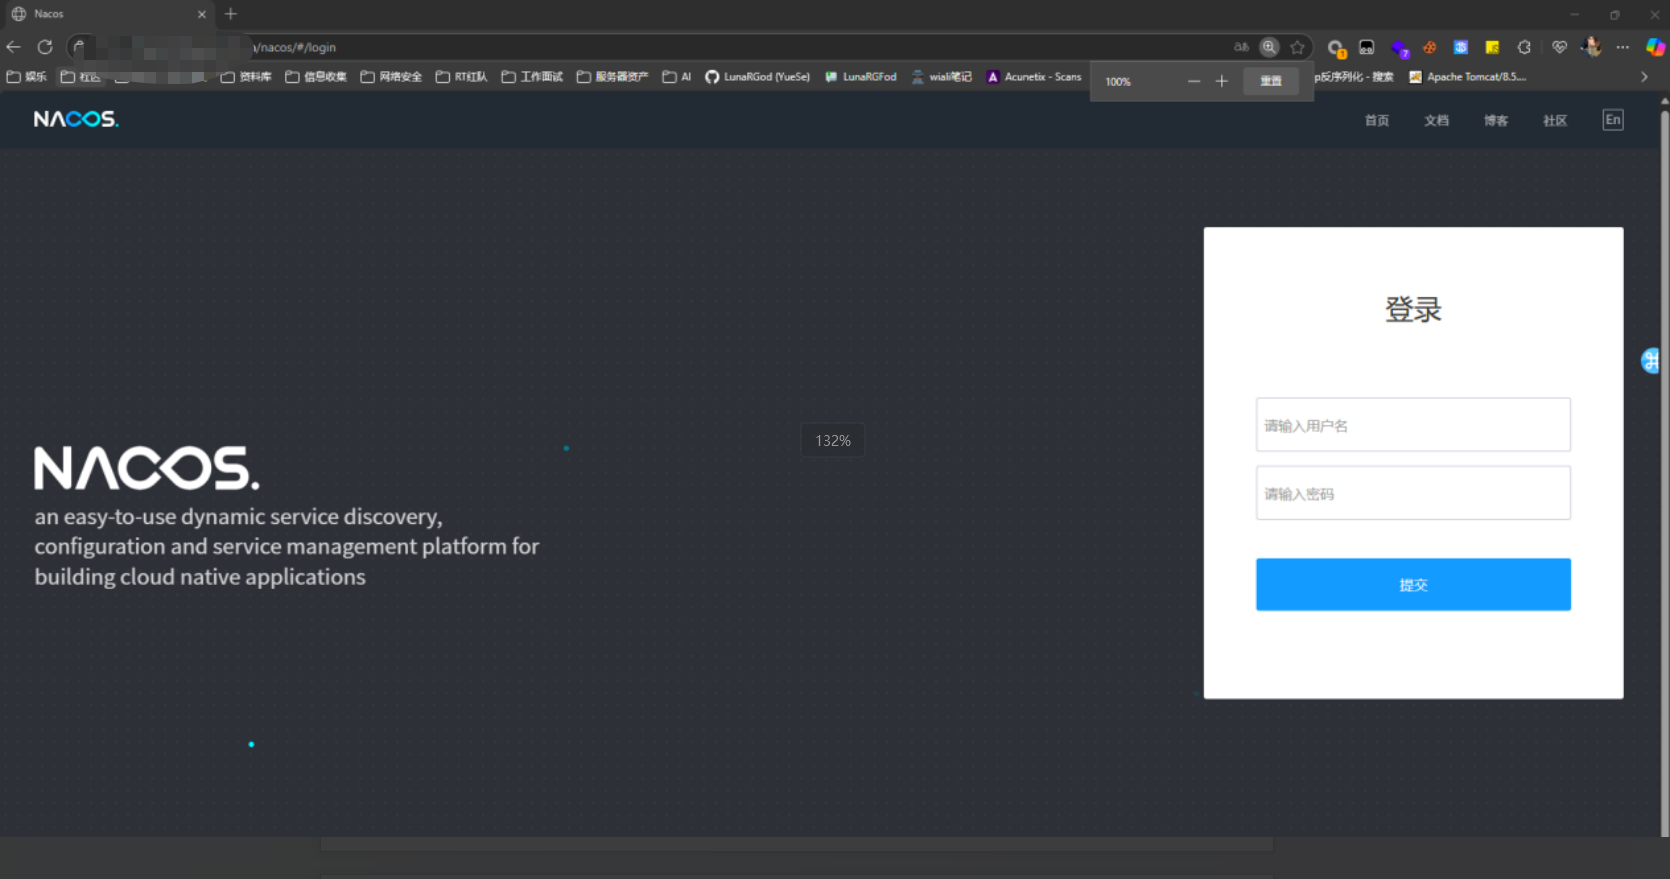The image size is (1670, 879).
Task: Click the NACOS logo in the page header
Action: pos(76,119)
